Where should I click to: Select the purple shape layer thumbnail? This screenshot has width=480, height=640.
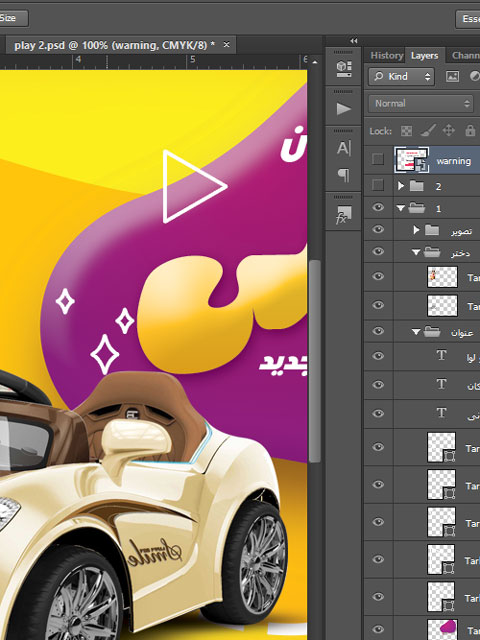442,629
